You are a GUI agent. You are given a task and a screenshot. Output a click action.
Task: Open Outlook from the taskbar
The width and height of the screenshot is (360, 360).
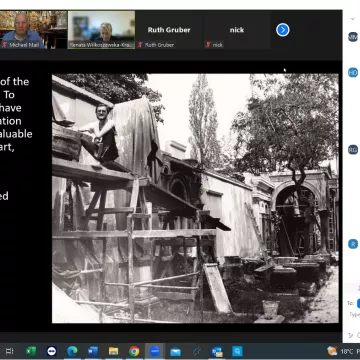217,351
